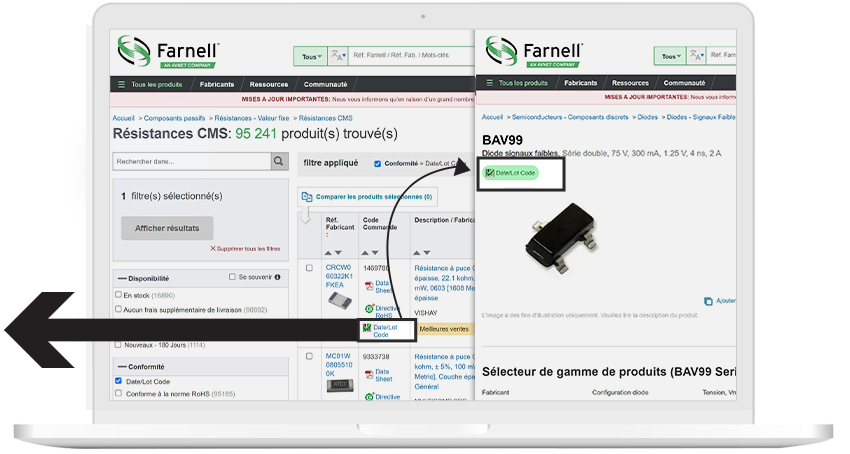Click the Farnell logo on the left page
This screenshot has height=454, width=850.
point(169,52)
